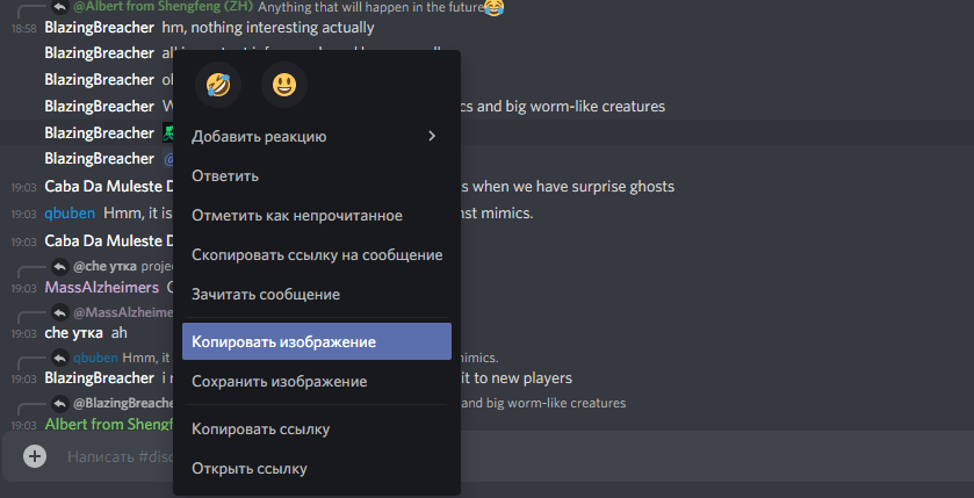Click the plus attachment icon in message bar
Screen dimensions: 974x498
pyautogui.click(x=35, y=456)
